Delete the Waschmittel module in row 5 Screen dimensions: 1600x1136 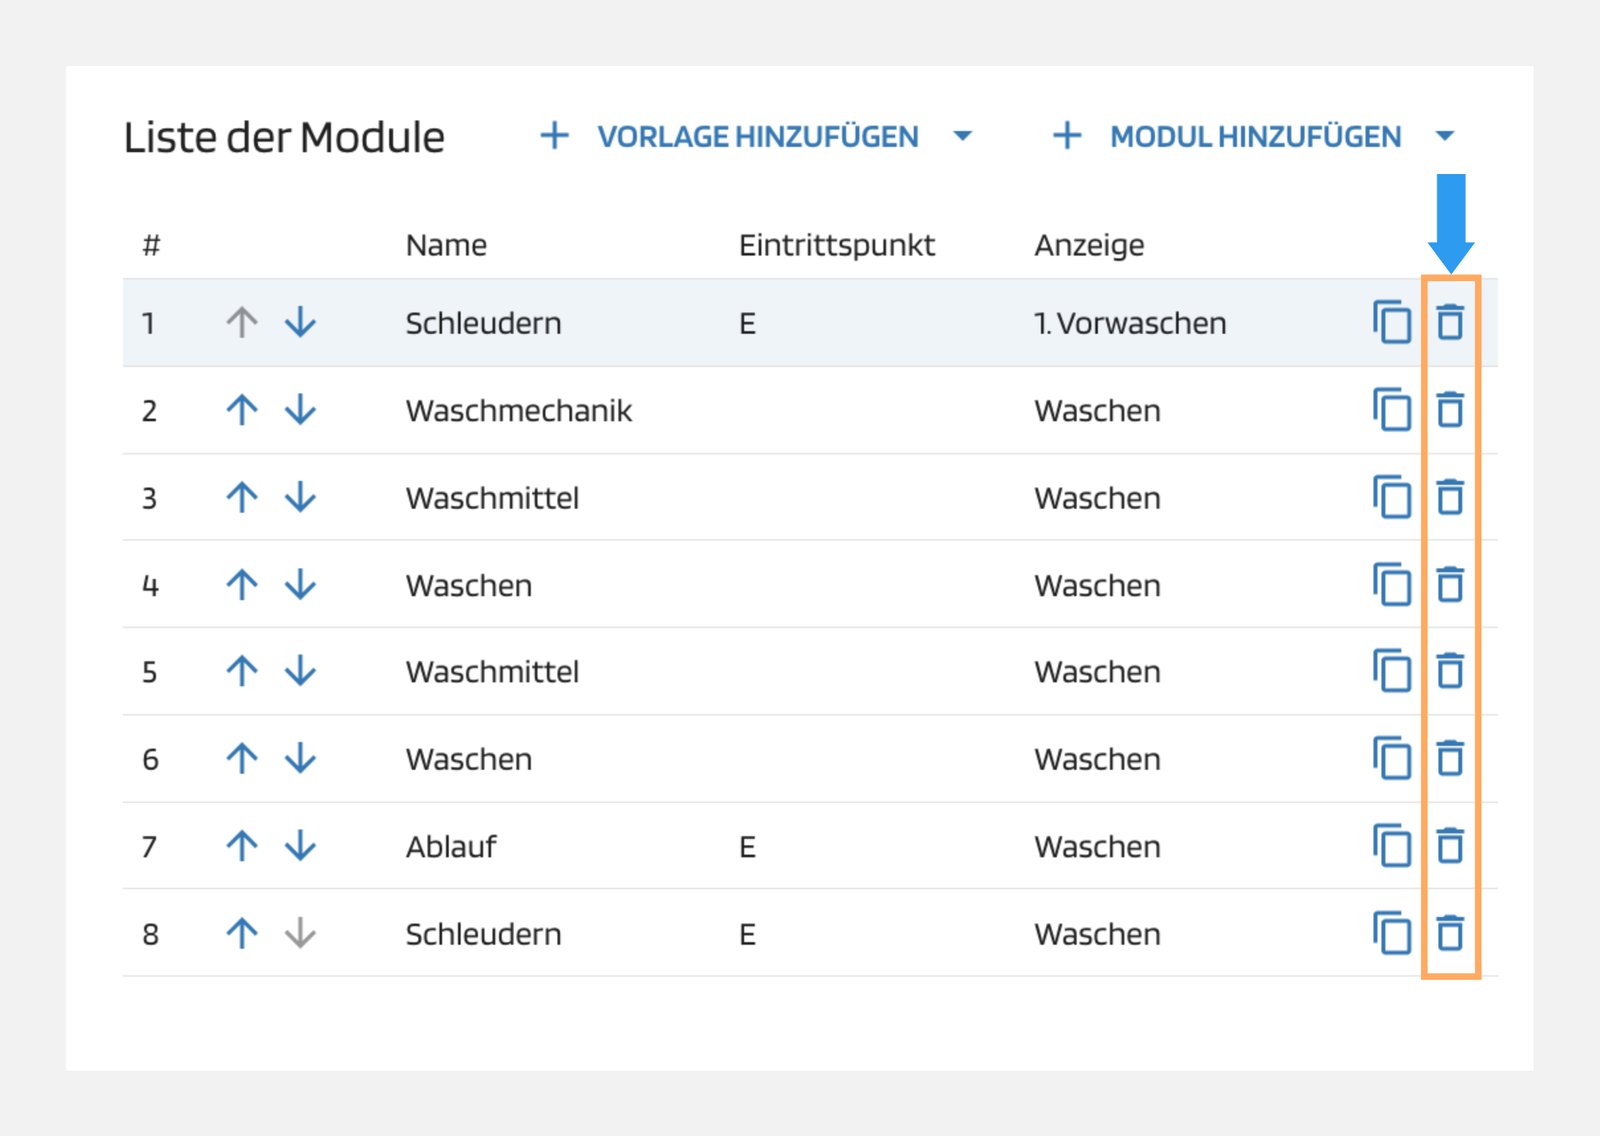1449,671
